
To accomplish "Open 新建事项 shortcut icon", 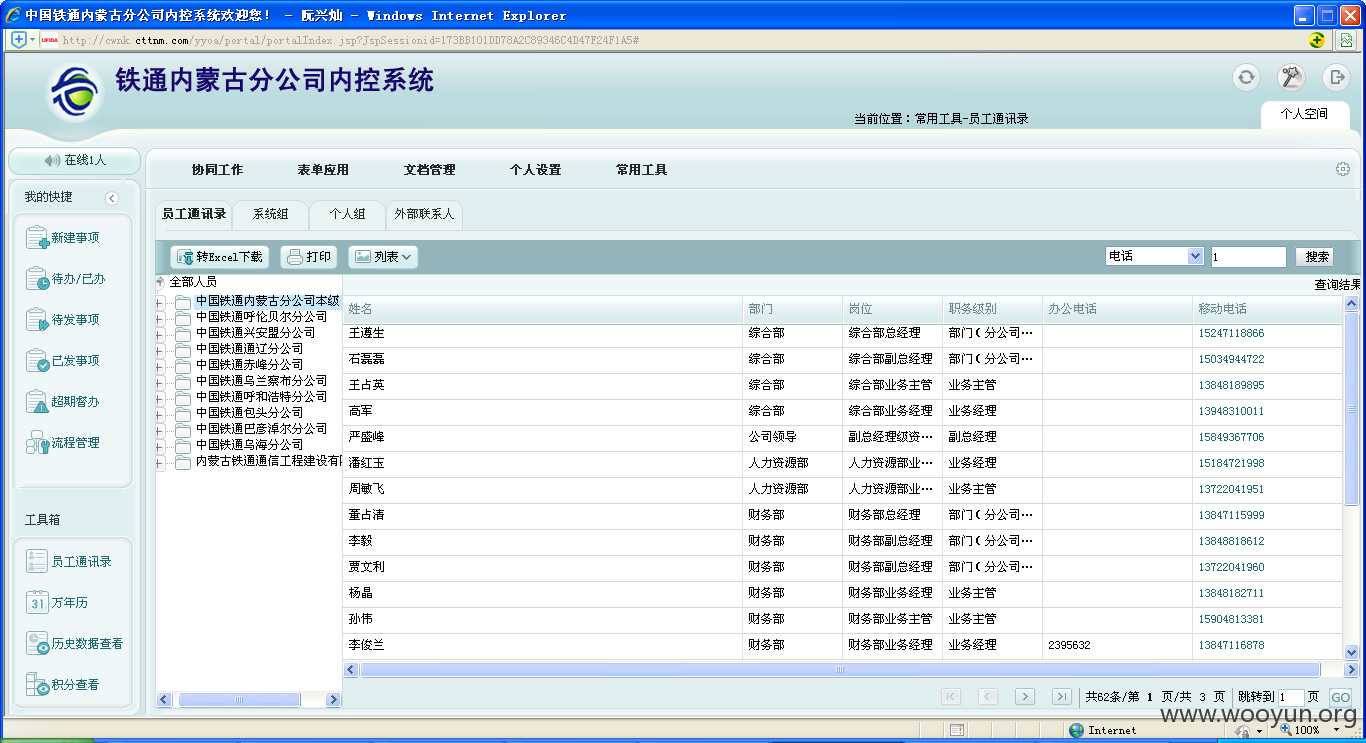I will tap(37, 238).
